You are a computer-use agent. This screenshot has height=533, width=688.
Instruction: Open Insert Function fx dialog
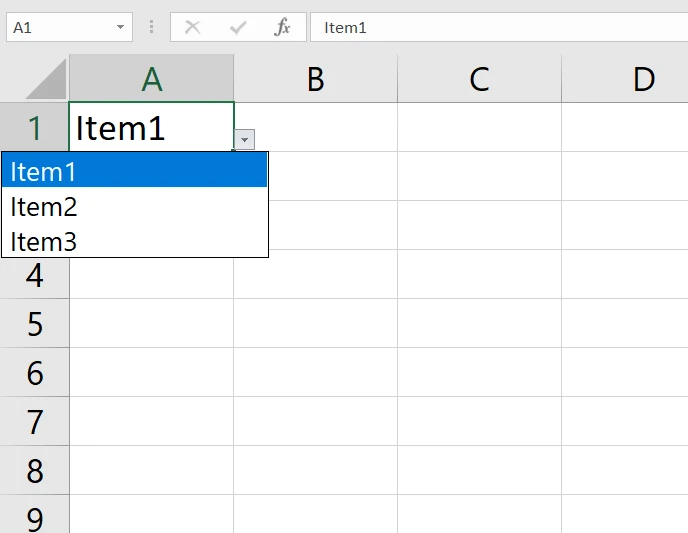tap(283, 28)
